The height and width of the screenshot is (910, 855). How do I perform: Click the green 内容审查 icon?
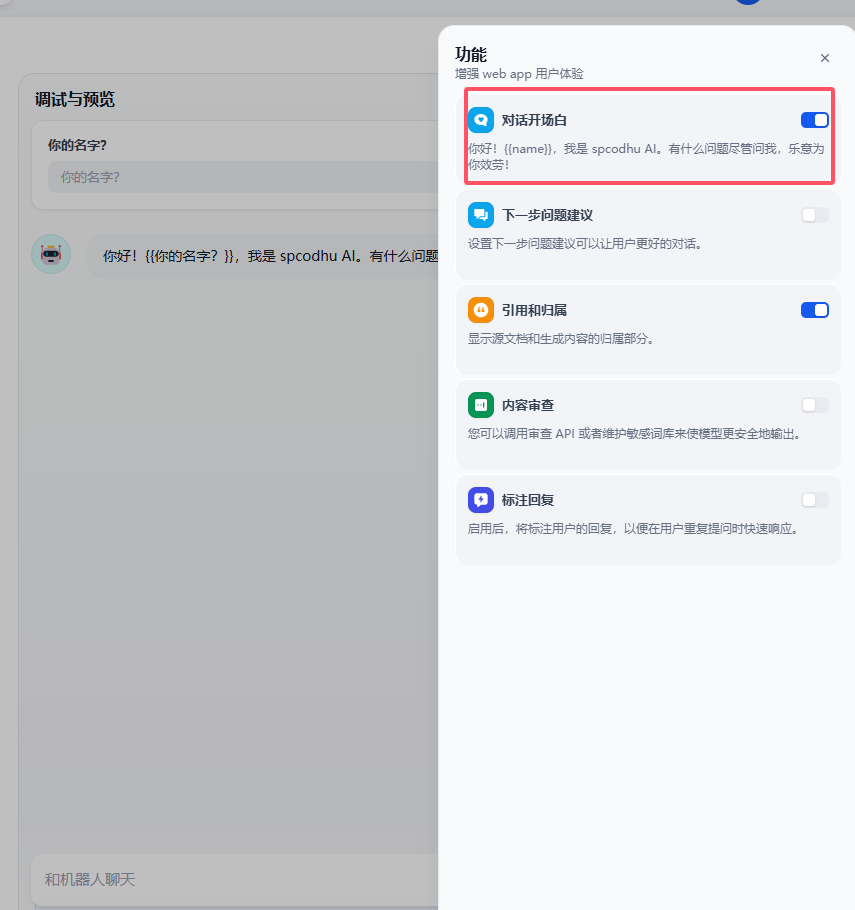[x=481, y=405]
